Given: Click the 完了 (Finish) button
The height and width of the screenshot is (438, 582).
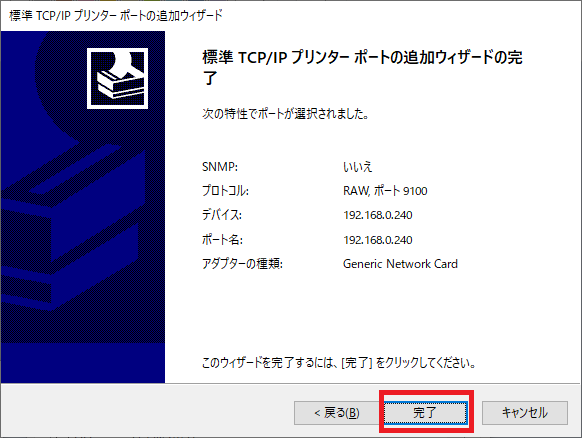Looking at the screenshot, I should coord(425,412).
